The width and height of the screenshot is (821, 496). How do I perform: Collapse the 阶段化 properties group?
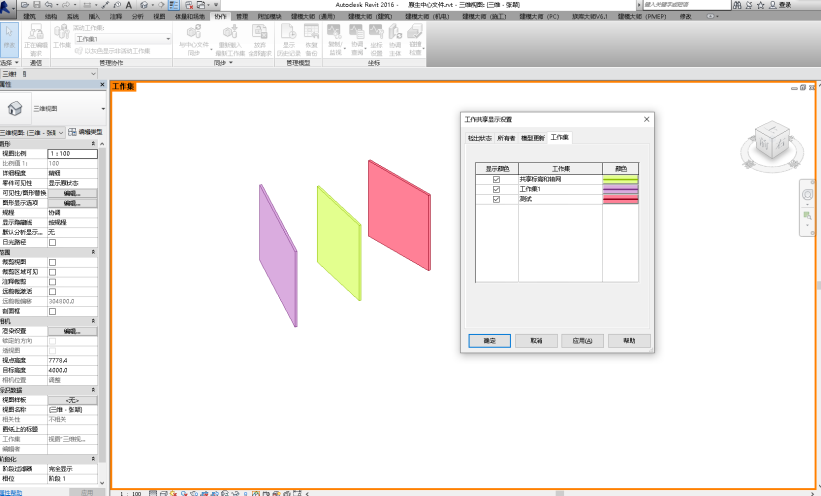click(93, 459)
